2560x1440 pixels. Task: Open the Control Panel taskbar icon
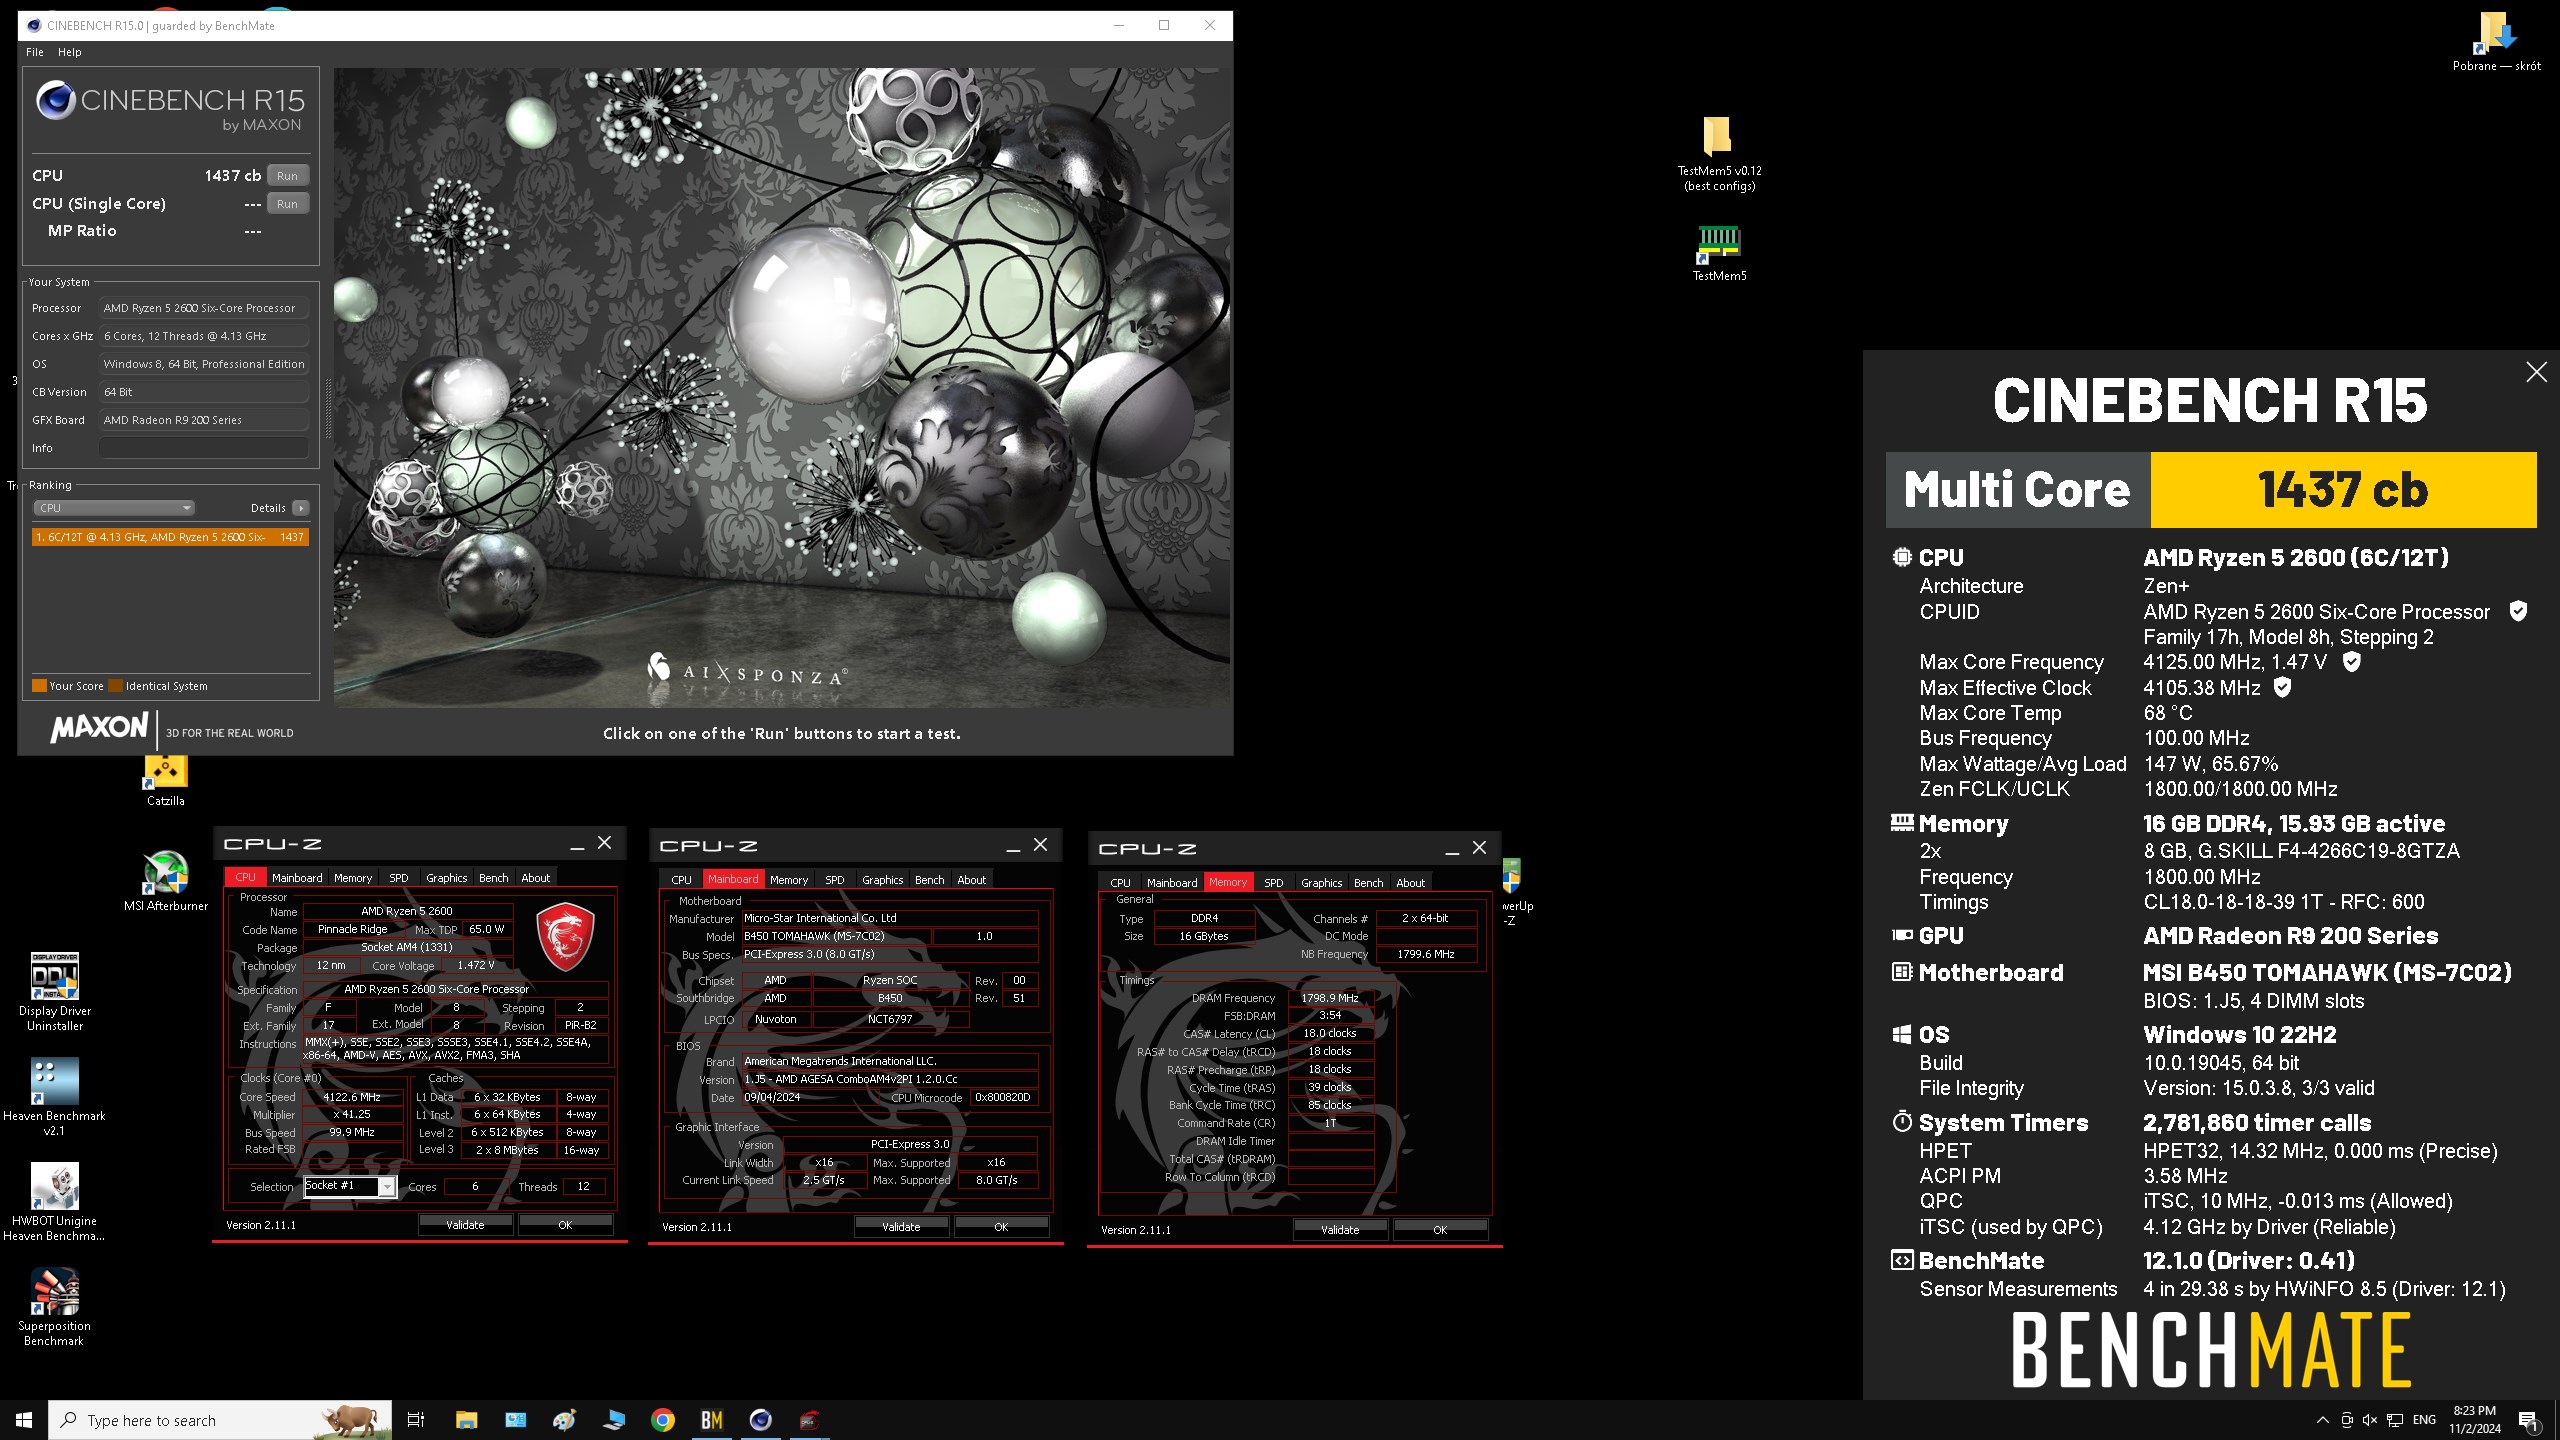click(516, 1420)
